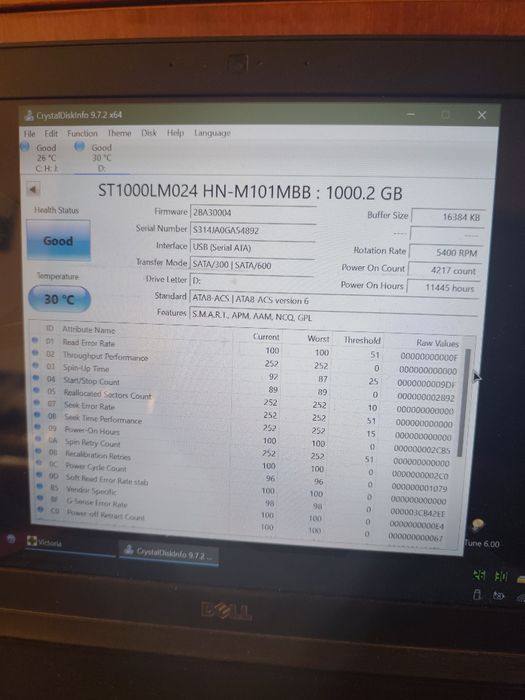The height and width of the screenshot is (700, 525).
Task: Select the Power Cycle Count attribute name
Action: tap(96, 467)
